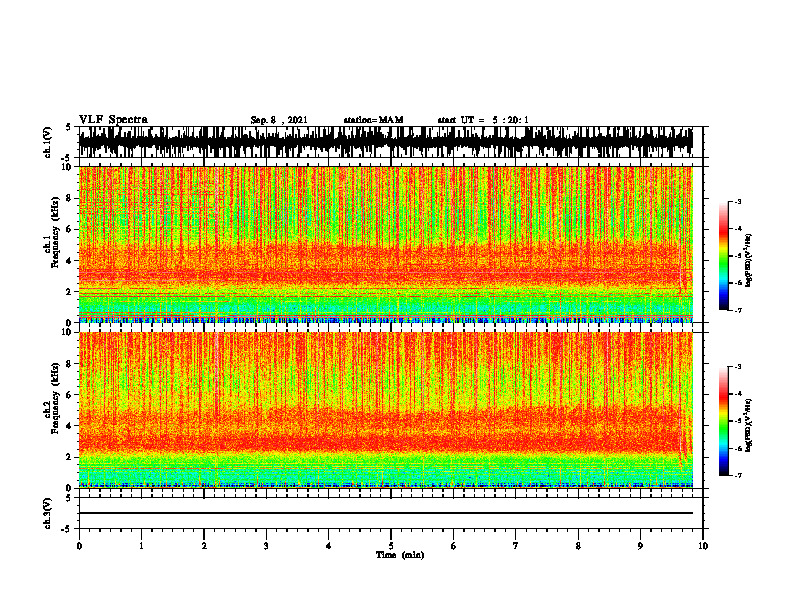The width and height of the screenshot is (792, 612).
Task: Click the ch.2 spectrogram panel
Action: (x=385, y=410)
